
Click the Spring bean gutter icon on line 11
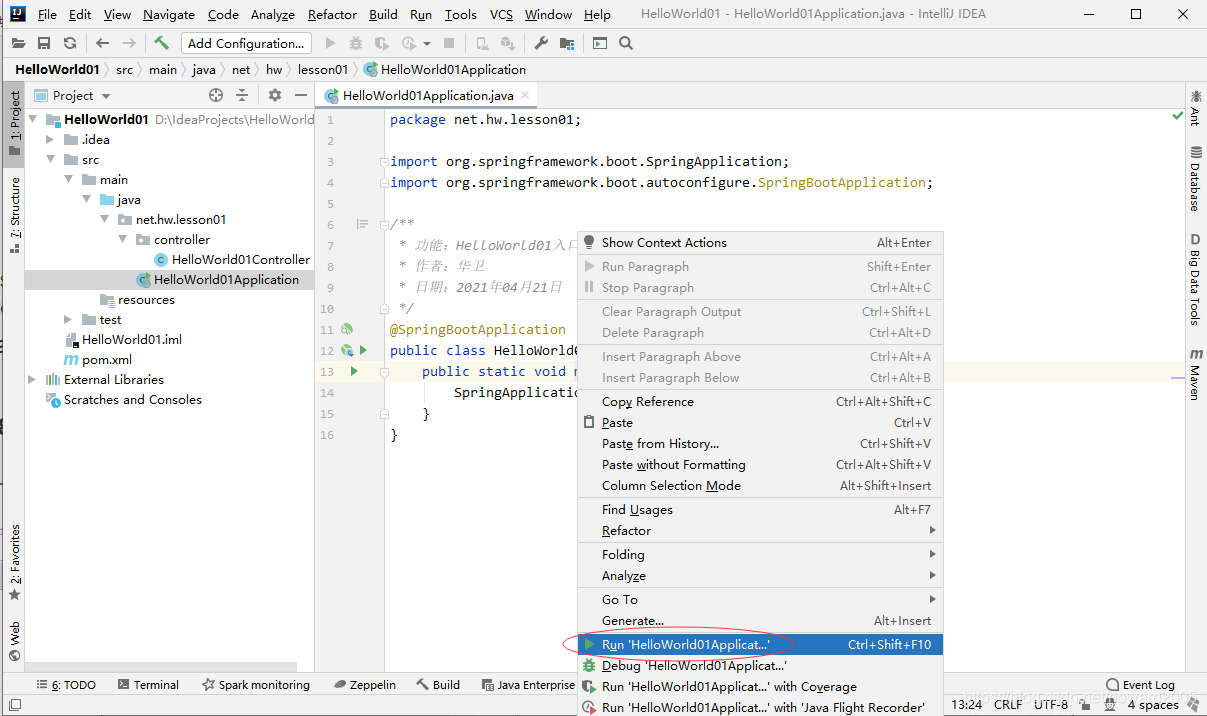coord(346,329)
